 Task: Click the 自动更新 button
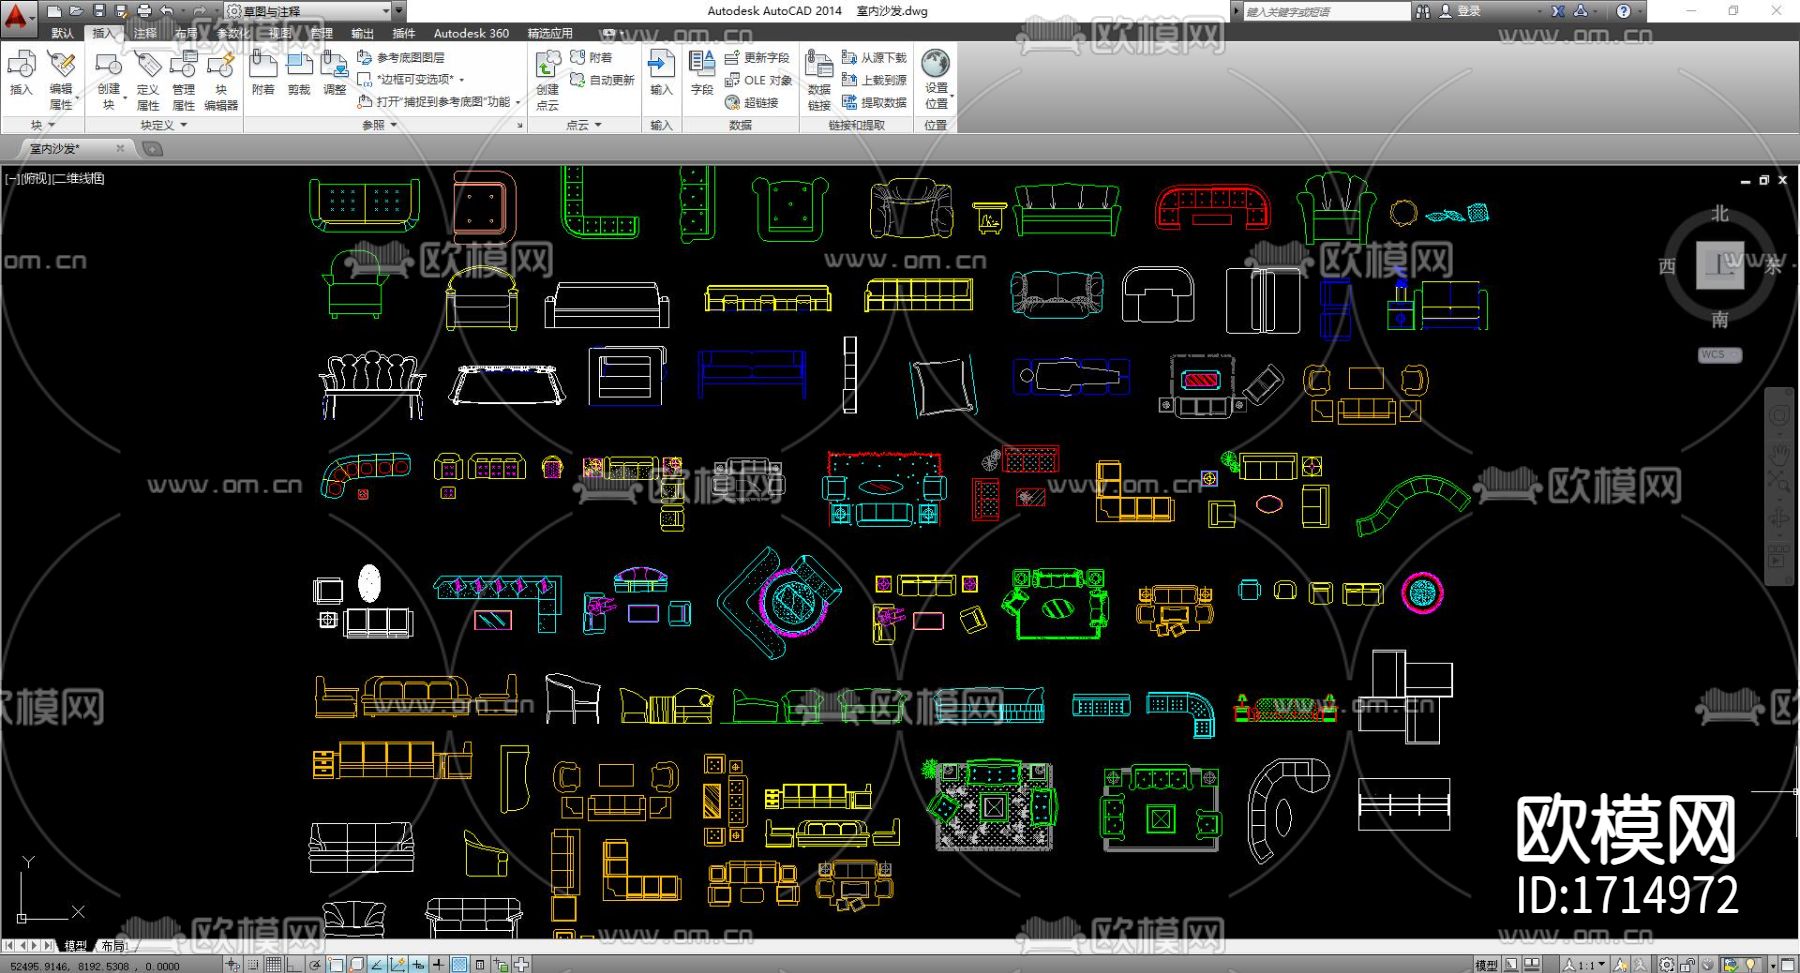602,80
